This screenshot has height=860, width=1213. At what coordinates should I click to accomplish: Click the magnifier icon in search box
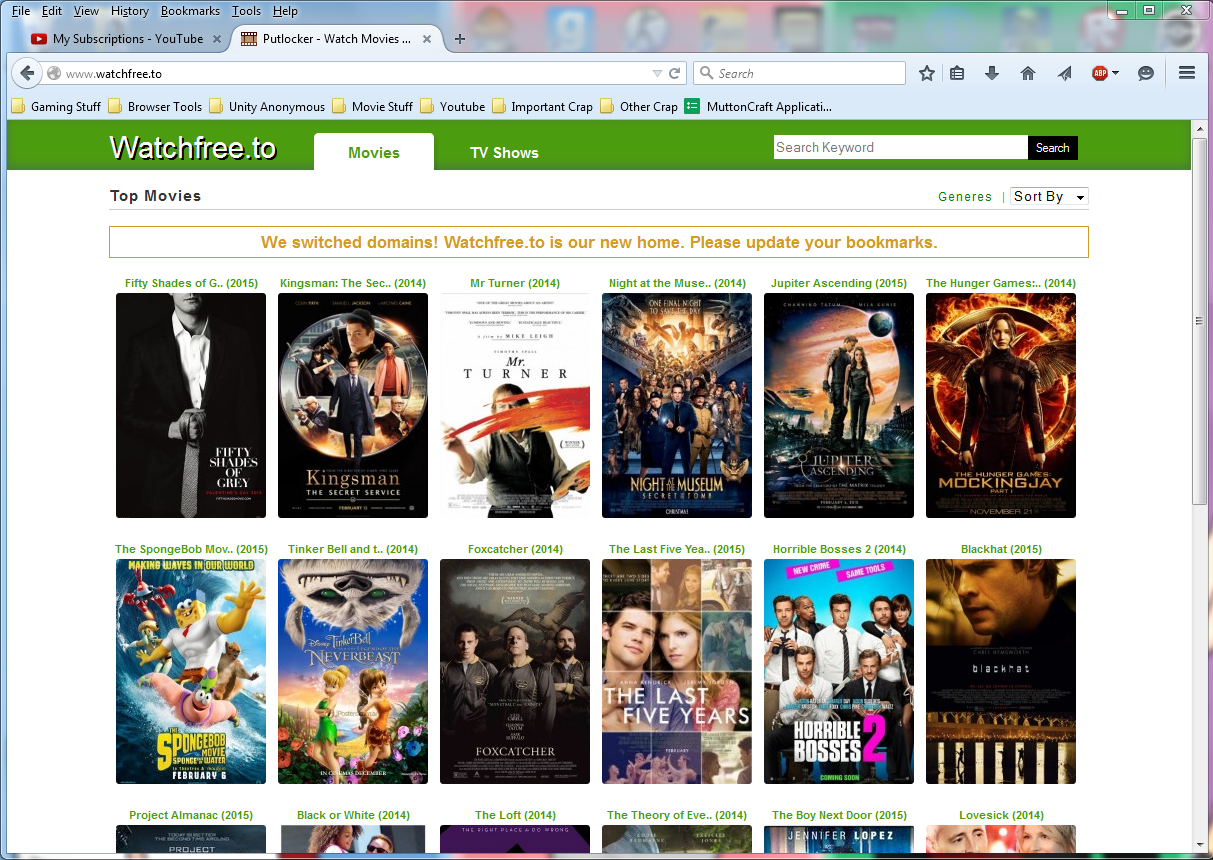[x=707, y=73]
